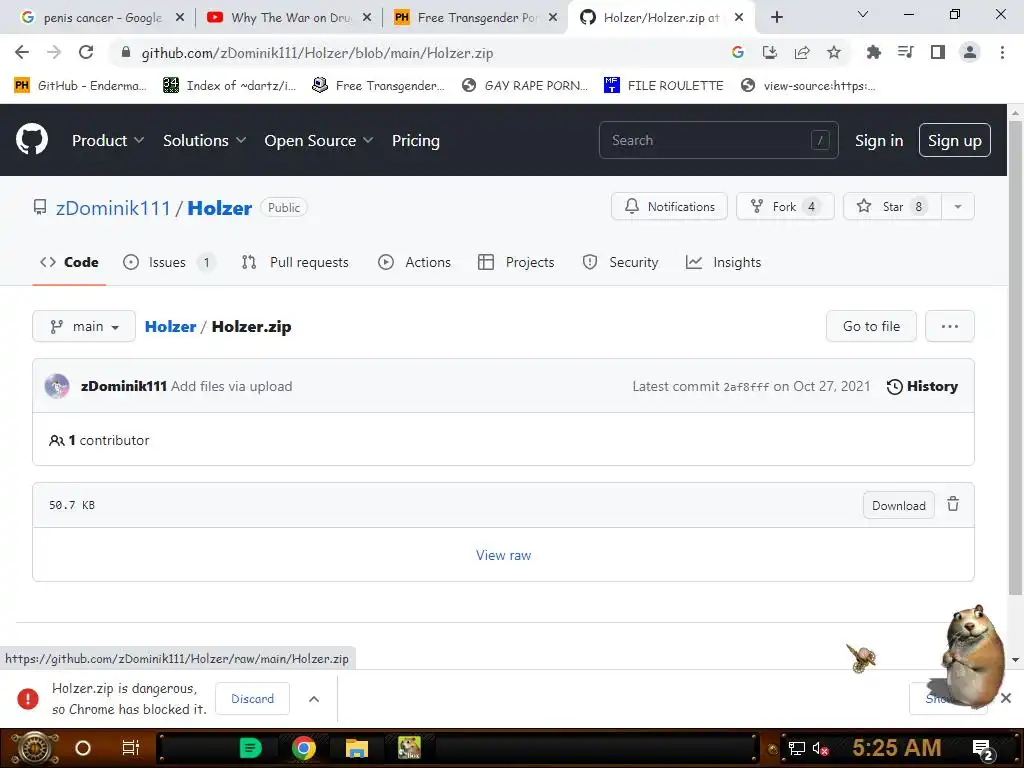This screenshot has width=1024, height=768.
Task: Close the downloads bar with X
Action: pos(1006,698)
